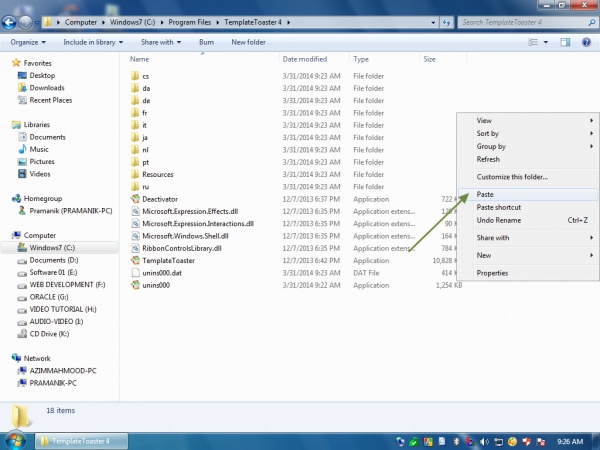Expand arrow after TemplateToaster 4 breadcrumb
This screenshot has width=600, height=450.
click(289, 22)
